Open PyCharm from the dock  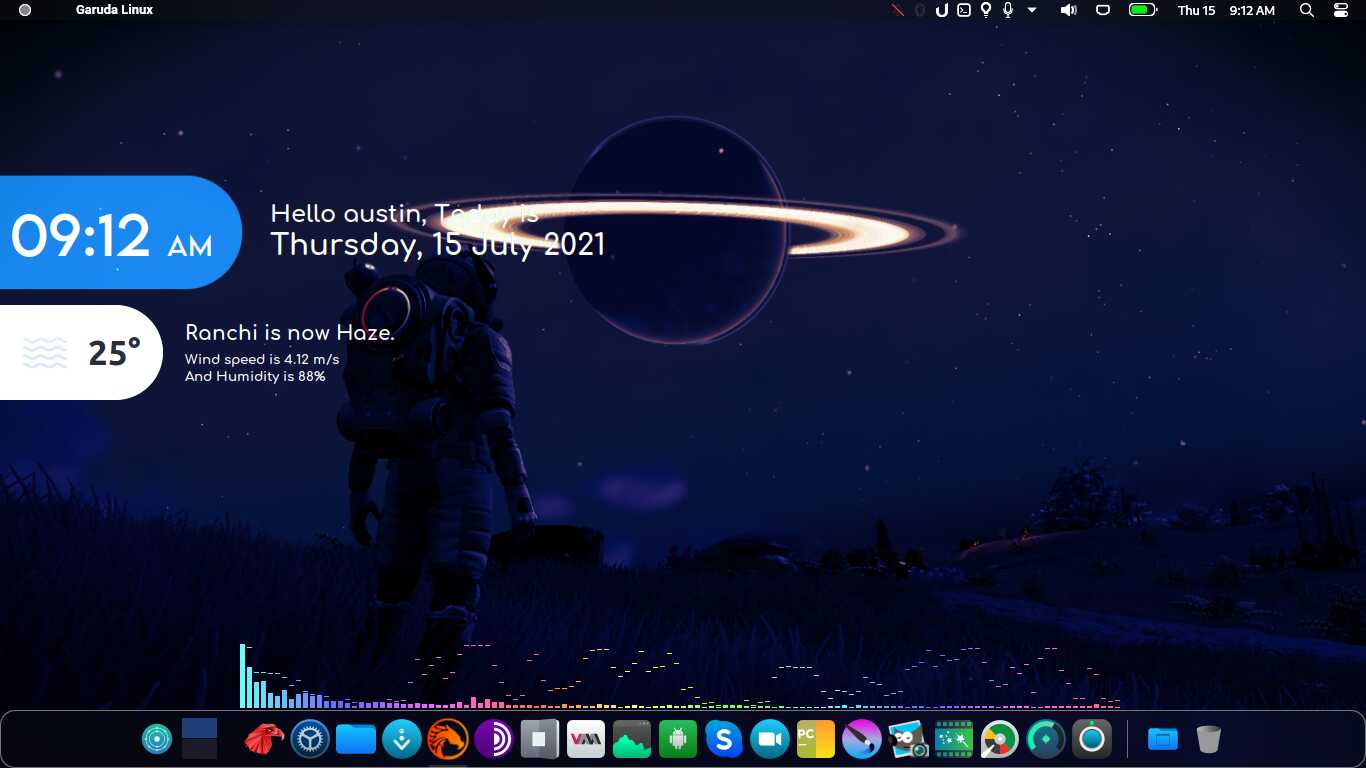[x=816, y=739]
